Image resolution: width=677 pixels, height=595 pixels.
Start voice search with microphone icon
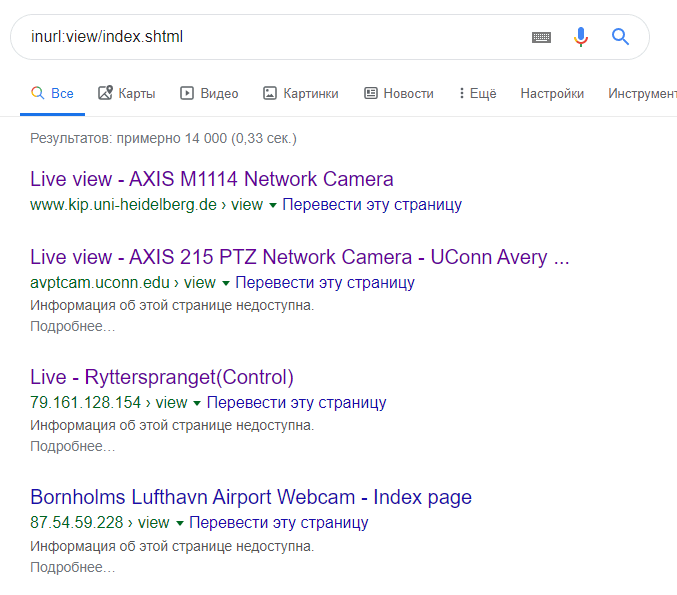tap(581, 37)
